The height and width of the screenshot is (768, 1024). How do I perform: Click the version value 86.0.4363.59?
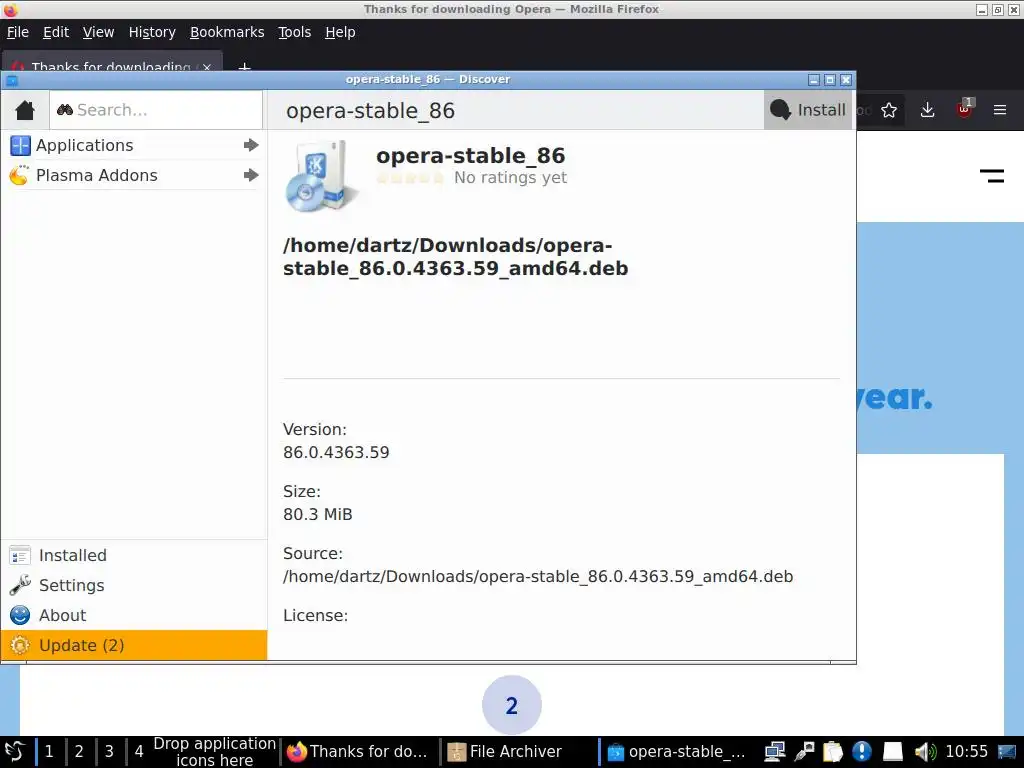point(336,453)
